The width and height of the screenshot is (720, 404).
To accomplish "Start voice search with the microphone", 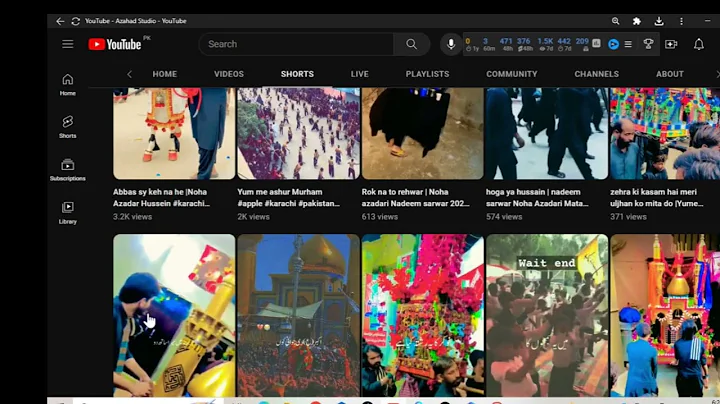I will coord(451,44).
